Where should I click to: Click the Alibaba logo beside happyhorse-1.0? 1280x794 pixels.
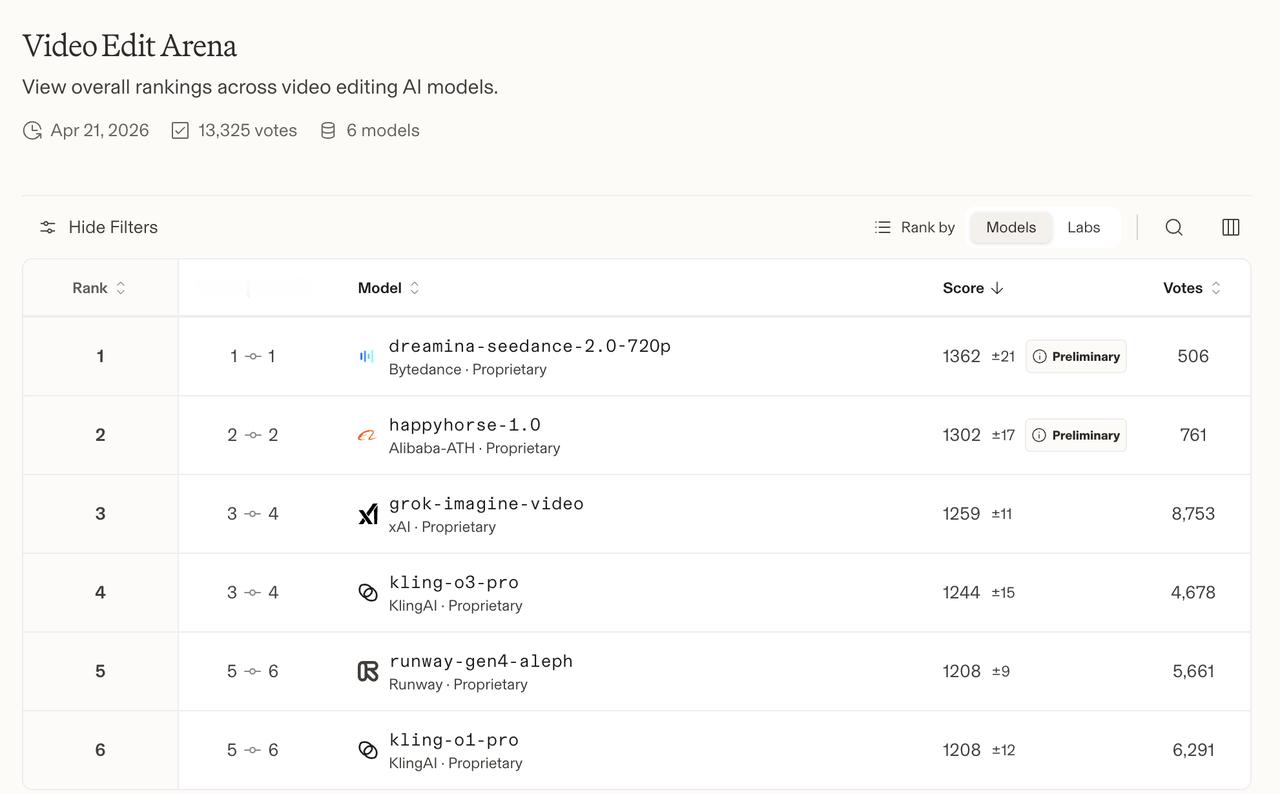(367, 435)
